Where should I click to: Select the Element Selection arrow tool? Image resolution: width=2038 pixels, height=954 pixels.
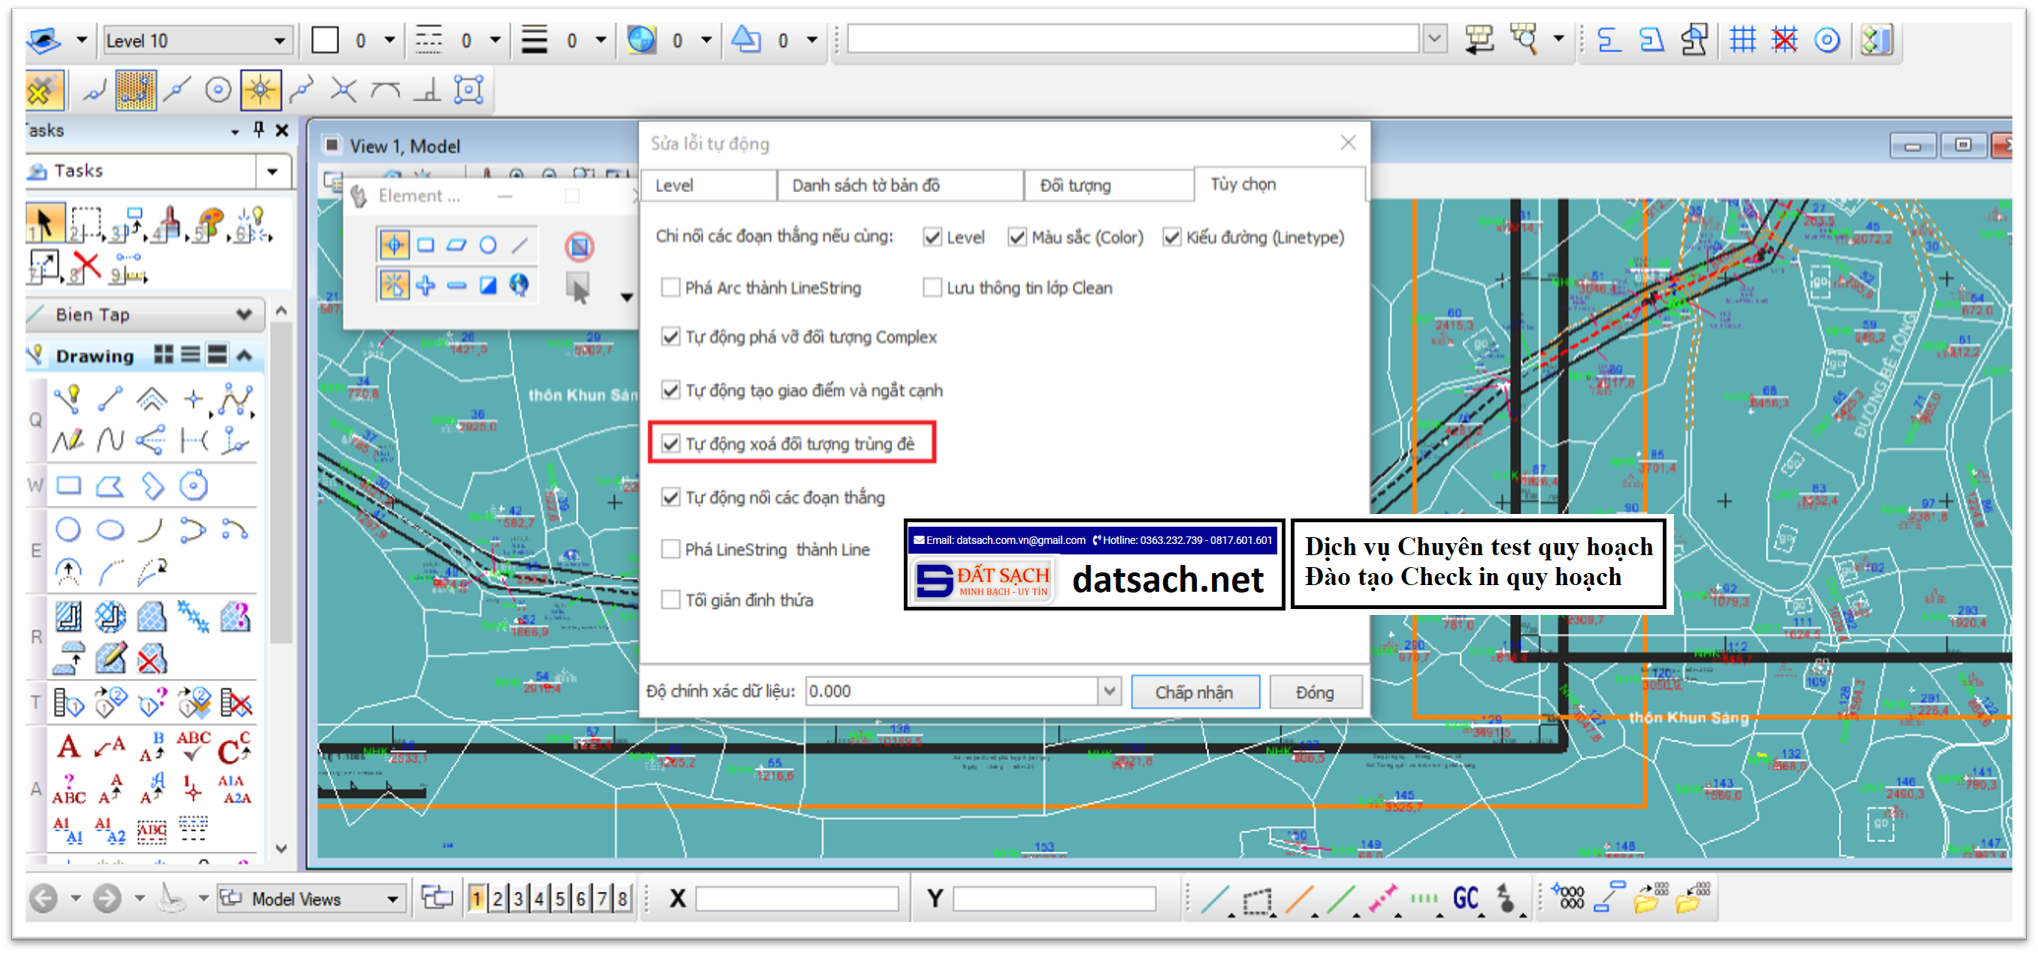[x=43, y=222]
